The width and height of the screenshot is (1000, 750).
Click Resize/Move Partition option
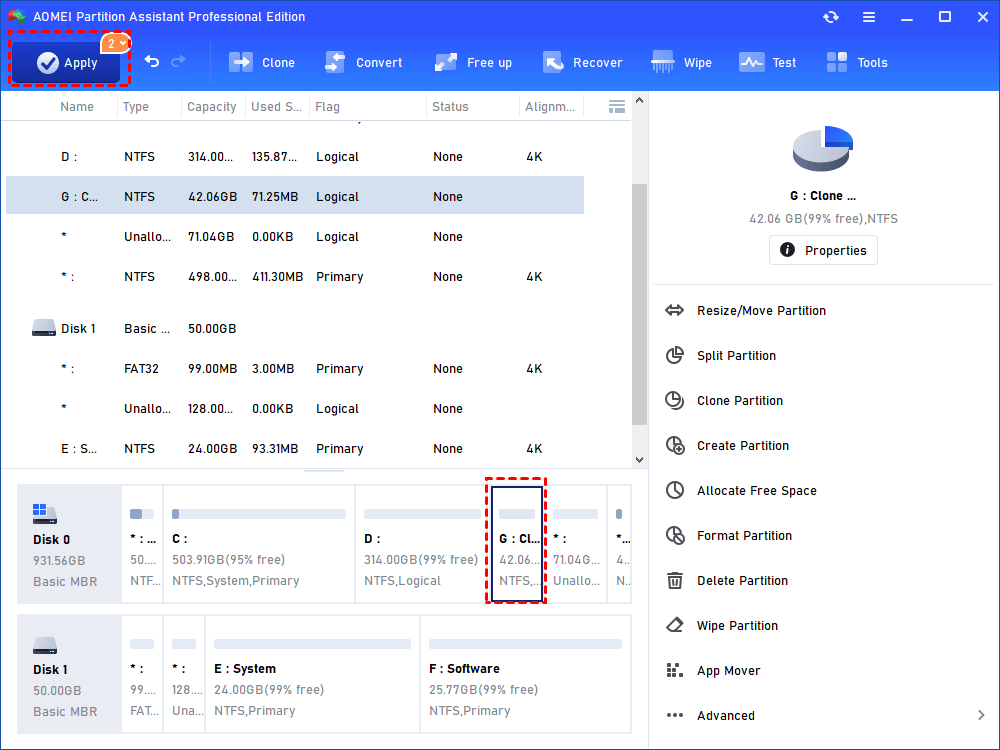[x=761, y=311]
